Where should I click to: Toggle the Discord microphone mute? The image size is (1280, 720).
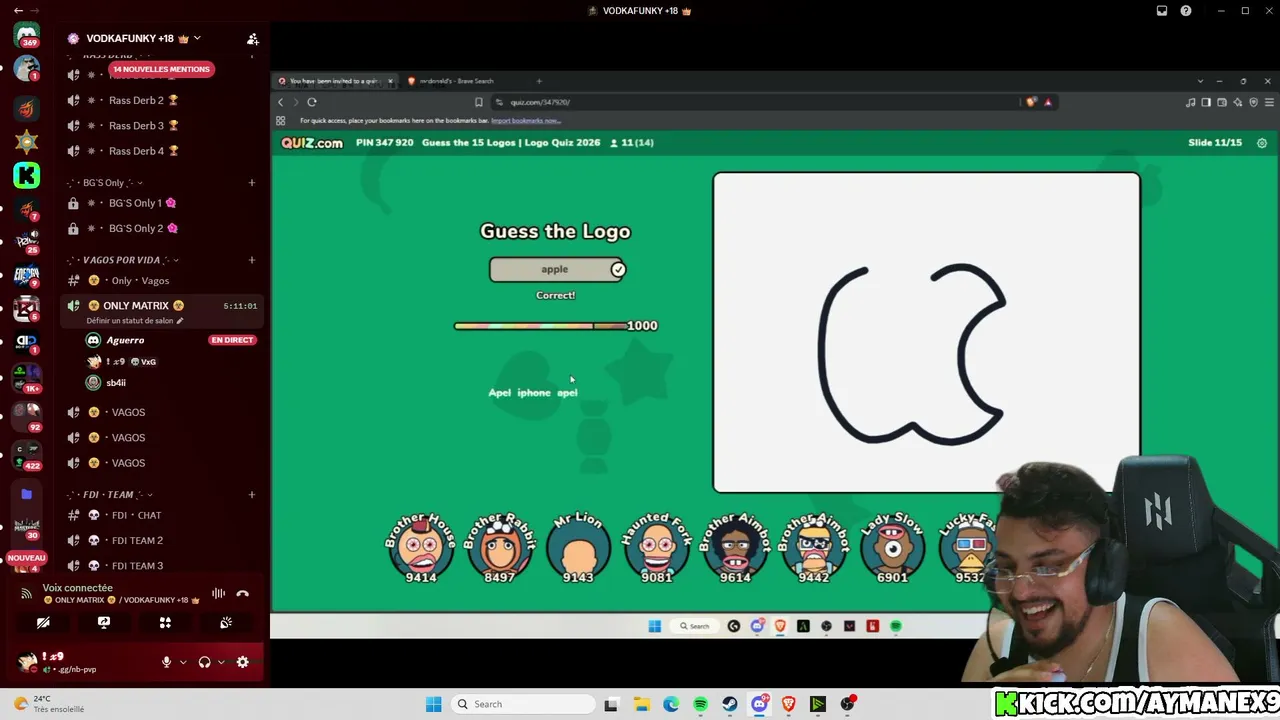click(167, 662)
